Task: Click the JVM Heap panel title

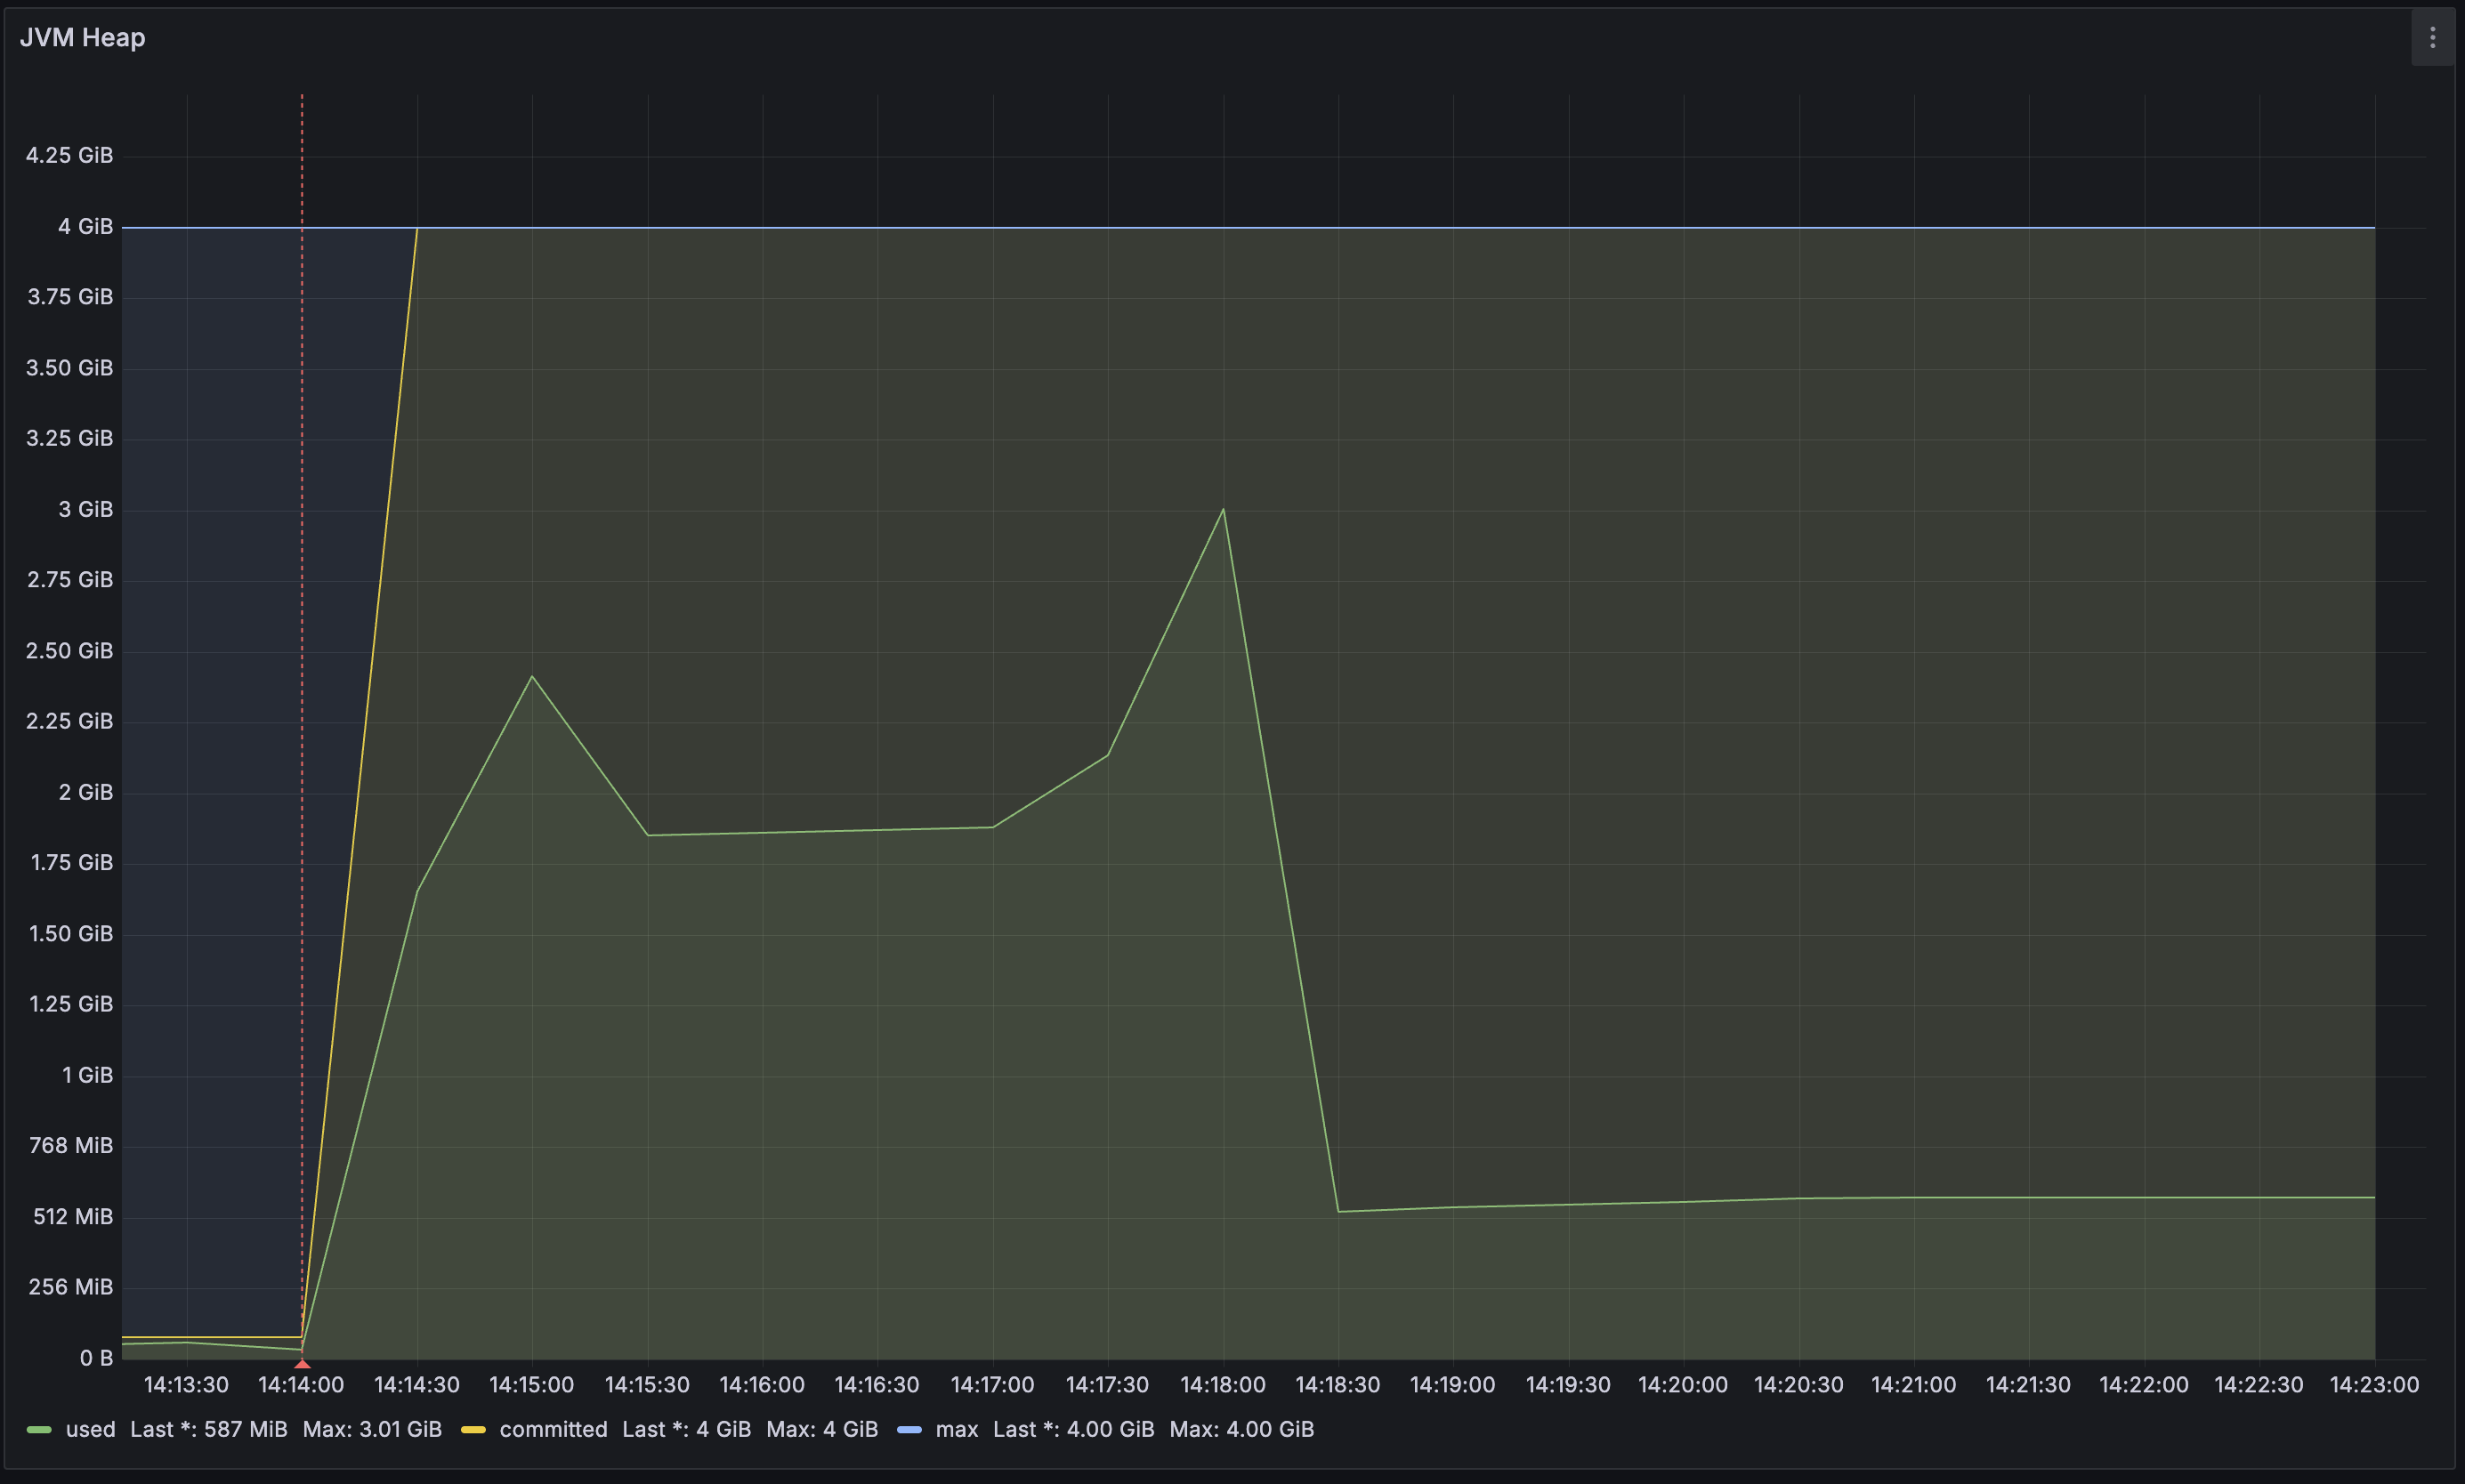Action: click(x=83, y=38)
